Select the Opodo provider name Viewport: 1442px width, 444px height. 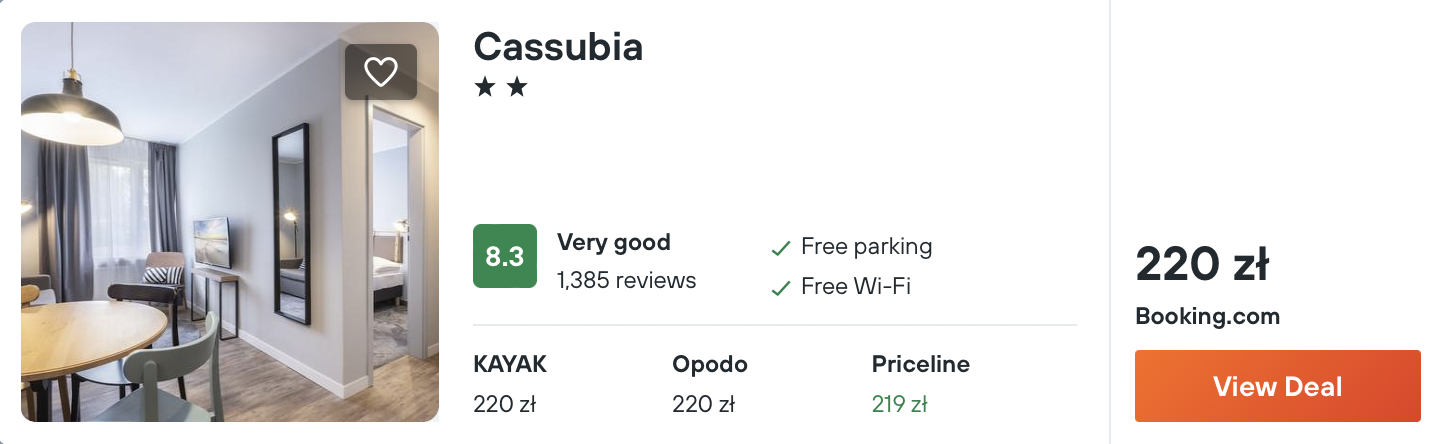click(x=709, y=364)
